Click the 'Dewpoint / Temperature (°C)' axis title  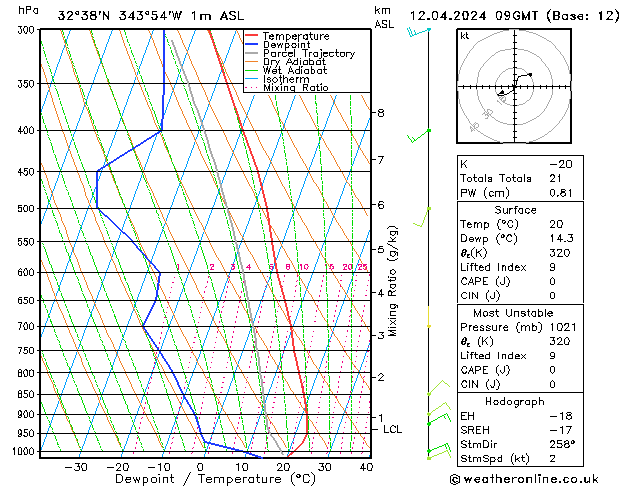[x=215, y=479]
